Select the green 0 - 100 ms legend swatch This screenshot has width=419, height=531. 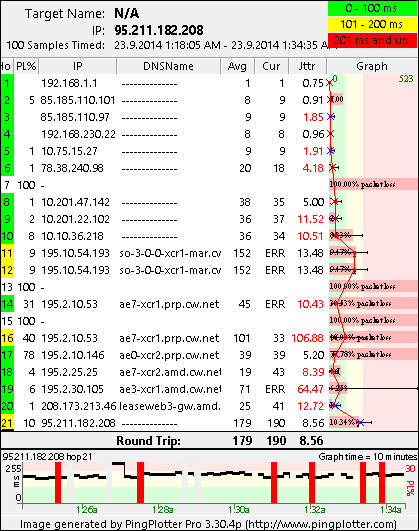point(372,8)
